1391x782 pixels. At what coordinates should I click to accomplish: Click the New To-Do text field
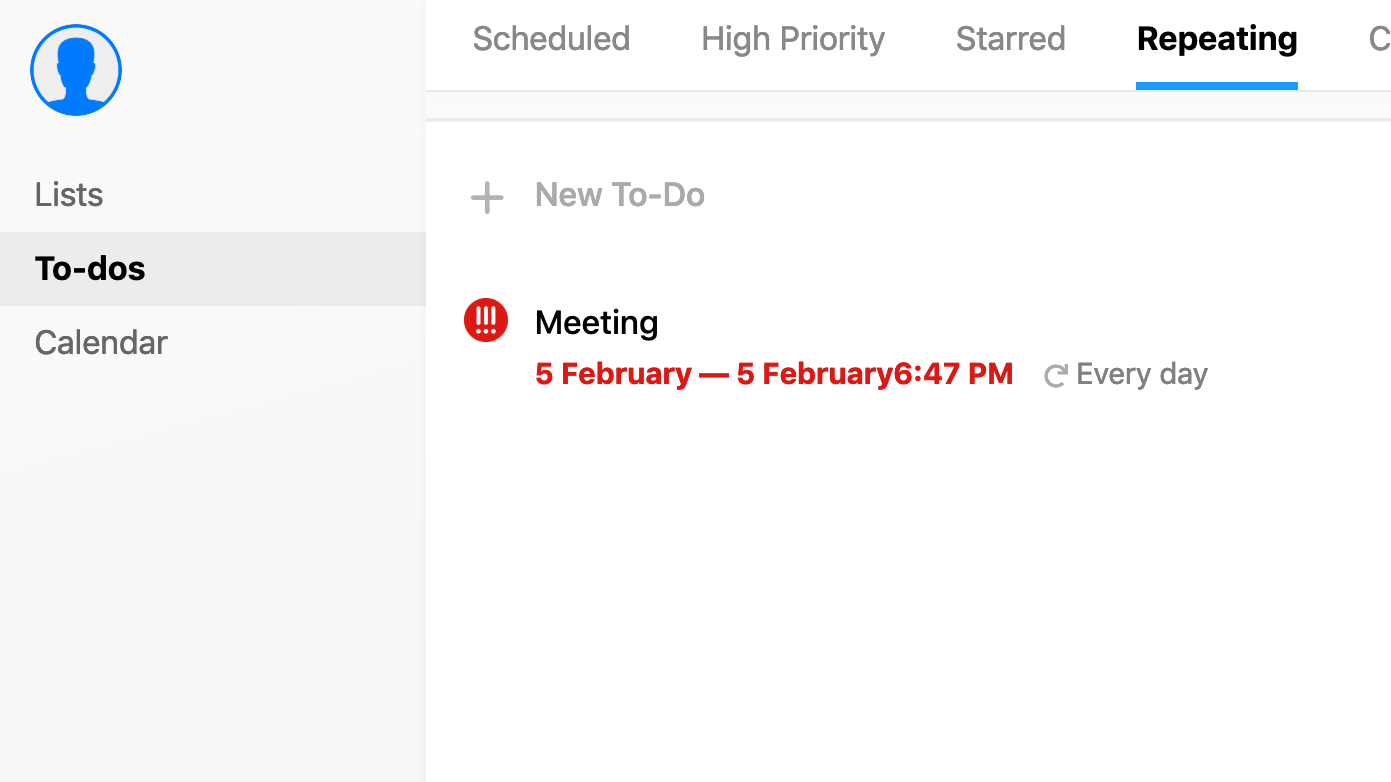[x=620, y=195]
